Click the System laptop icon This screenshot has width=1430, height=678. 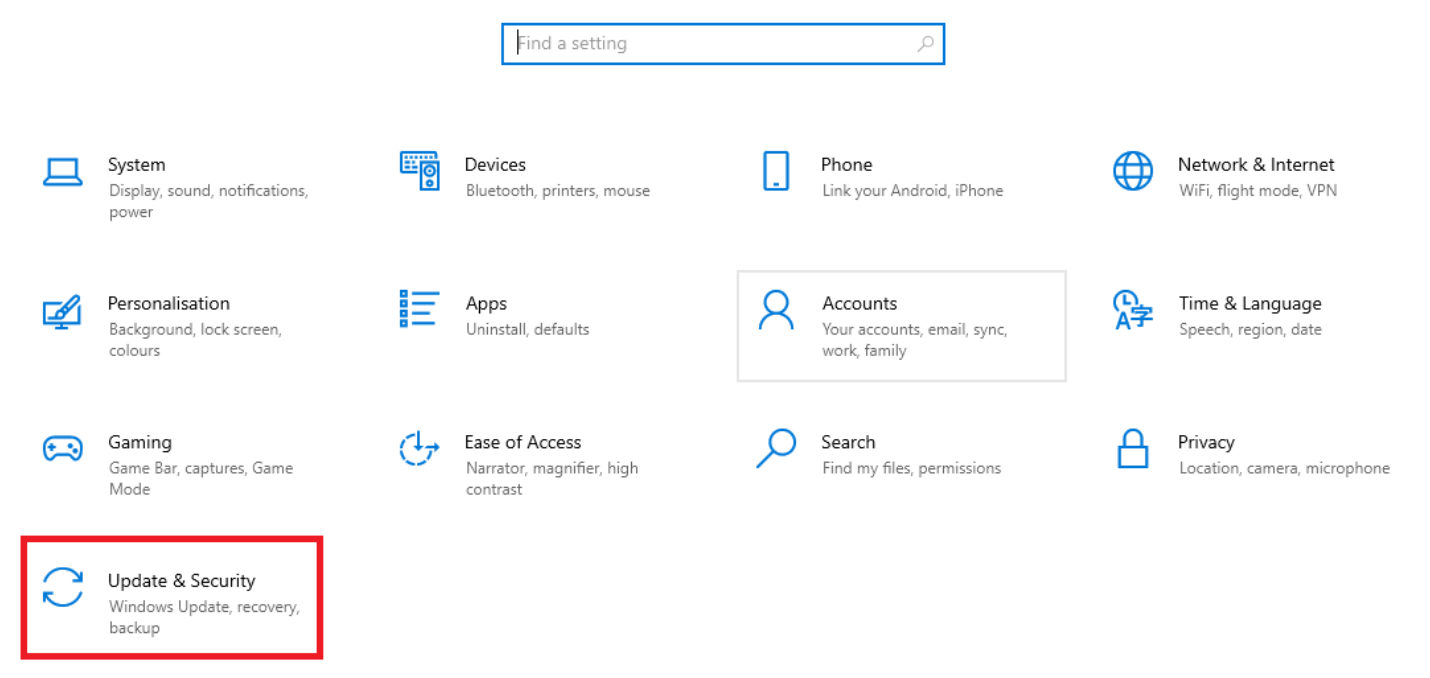[62, 172]
